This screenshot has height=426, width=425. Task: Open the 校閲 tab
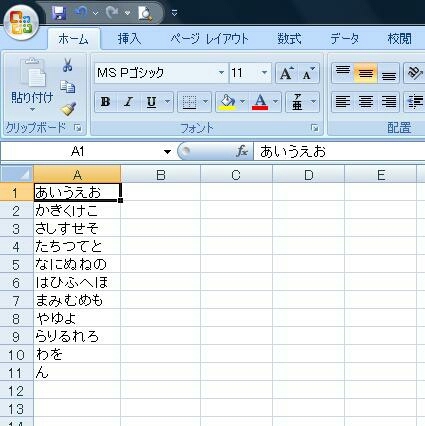pos(399,39)
